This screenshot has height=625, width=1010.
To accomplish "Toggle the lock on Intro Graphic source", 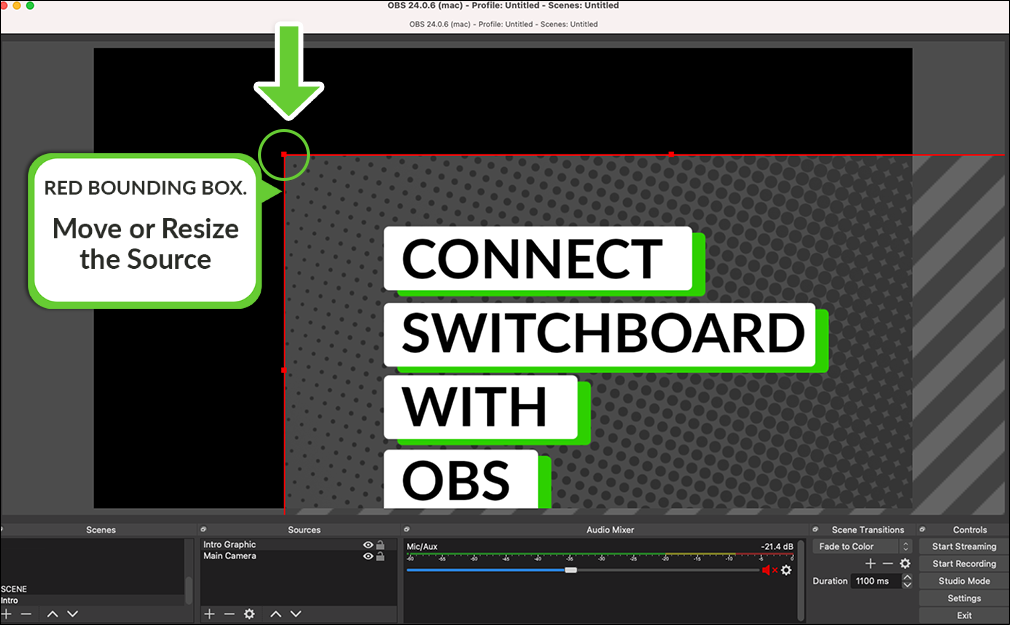I will coord(381,545).
